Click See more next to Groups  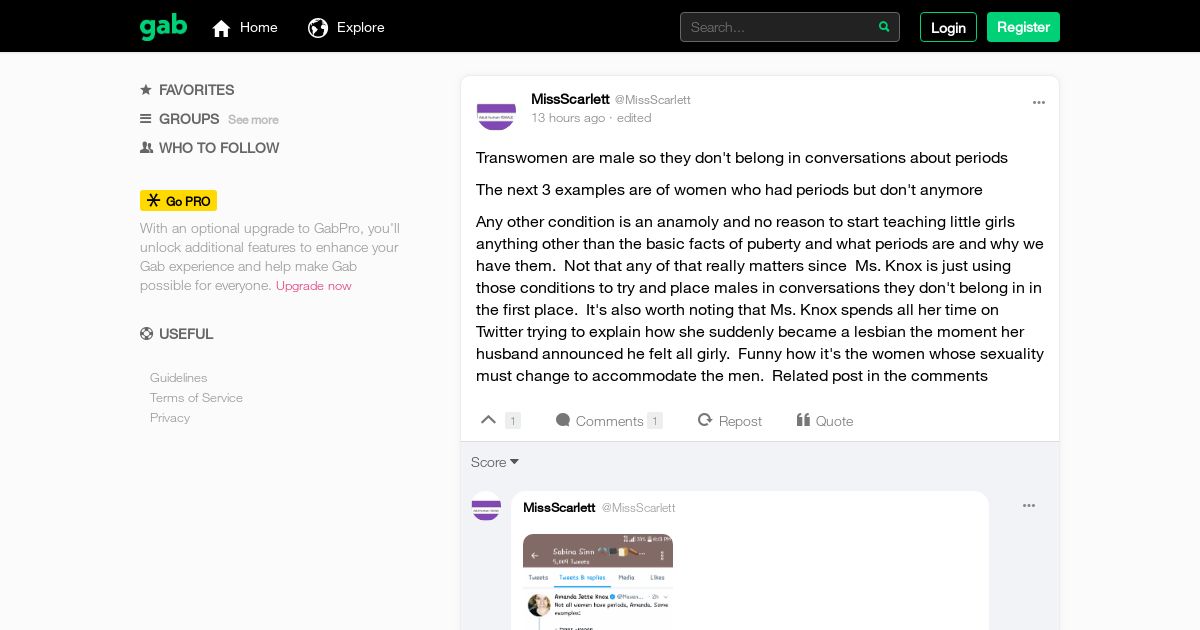click(x=253, y=120)
